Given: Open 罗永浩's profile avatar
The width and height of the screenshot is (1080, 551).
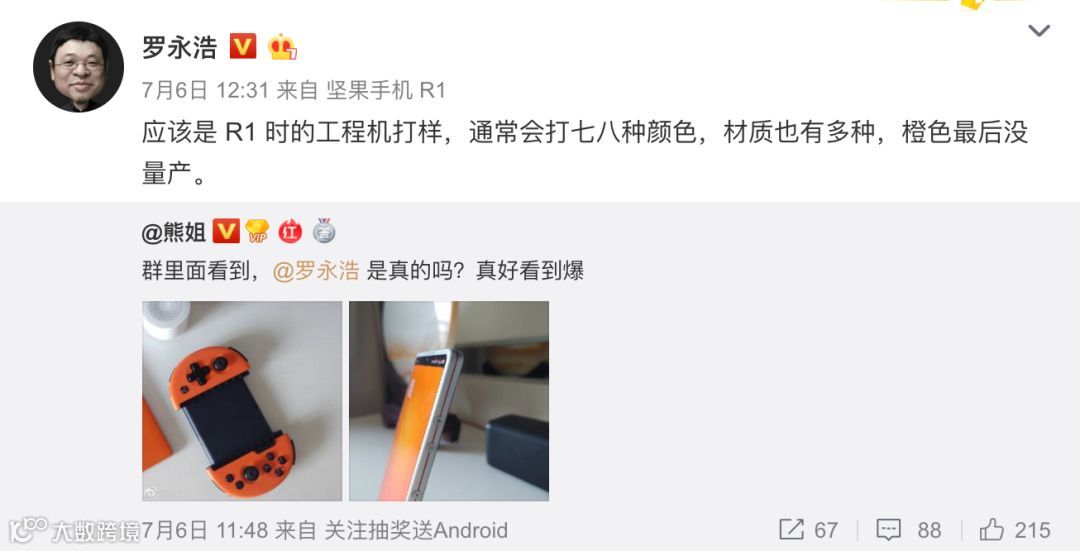Looking at the screenshot, I should tap(79, 67).
